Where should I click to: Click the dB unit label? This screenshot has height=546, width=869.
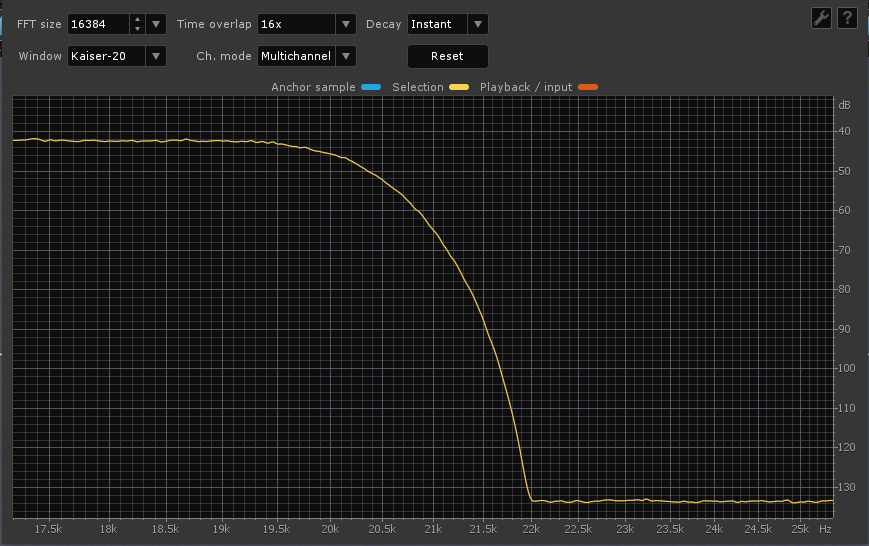[844, 105]
